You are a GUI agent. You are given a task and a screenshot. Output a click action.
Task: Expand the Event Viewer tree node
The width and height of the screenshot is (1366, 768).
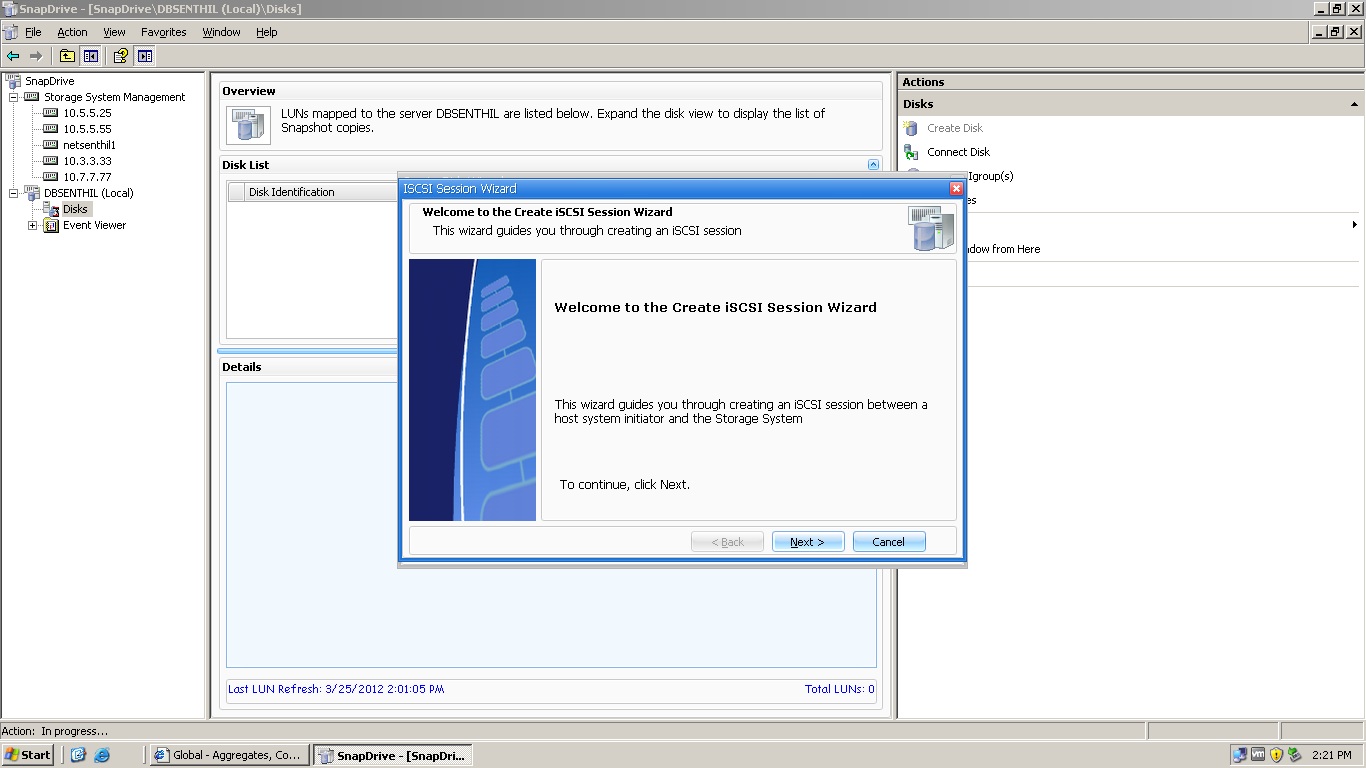33,225
